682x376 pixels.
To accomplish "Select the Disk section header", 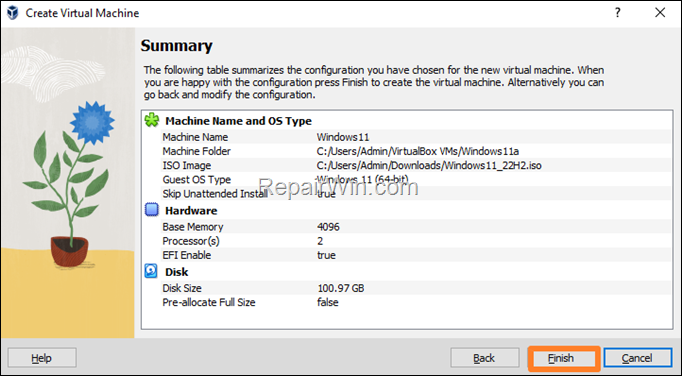I will point(176,272).
